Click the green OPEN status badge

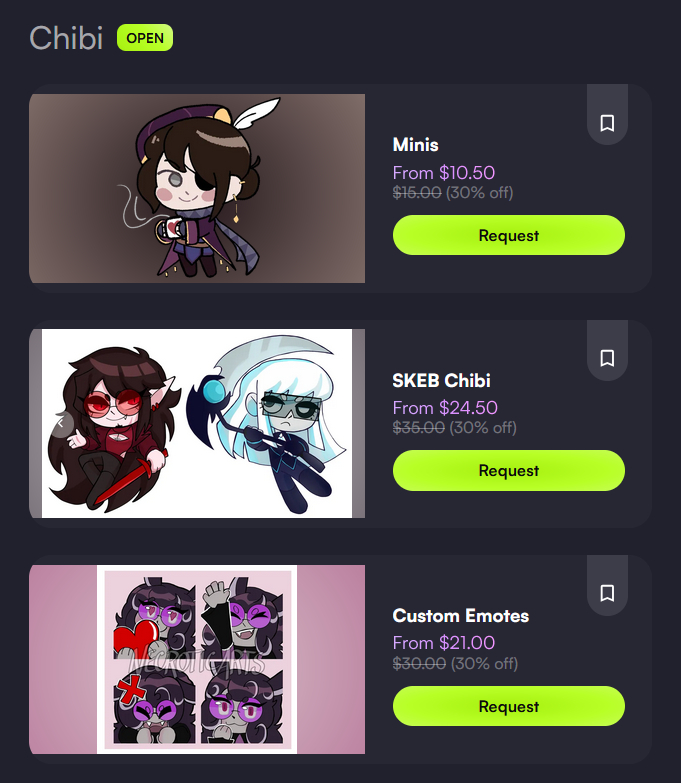[145, 38]
